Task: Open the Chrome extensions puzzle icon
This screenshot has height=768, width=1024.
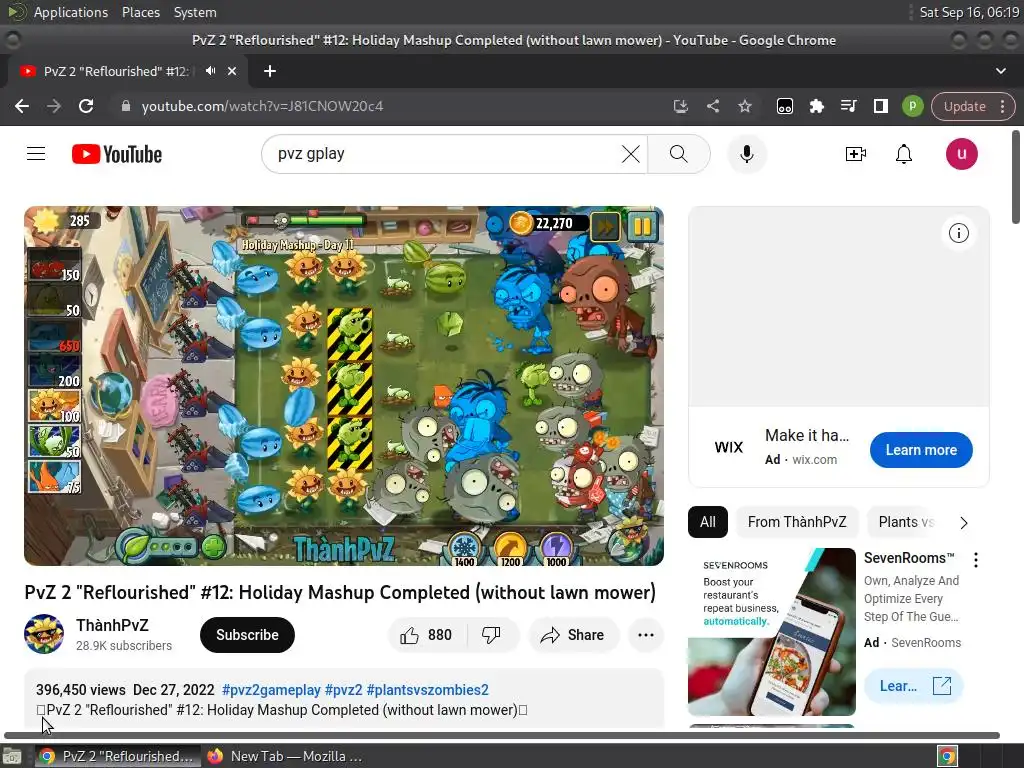Action: coord(816,106)
